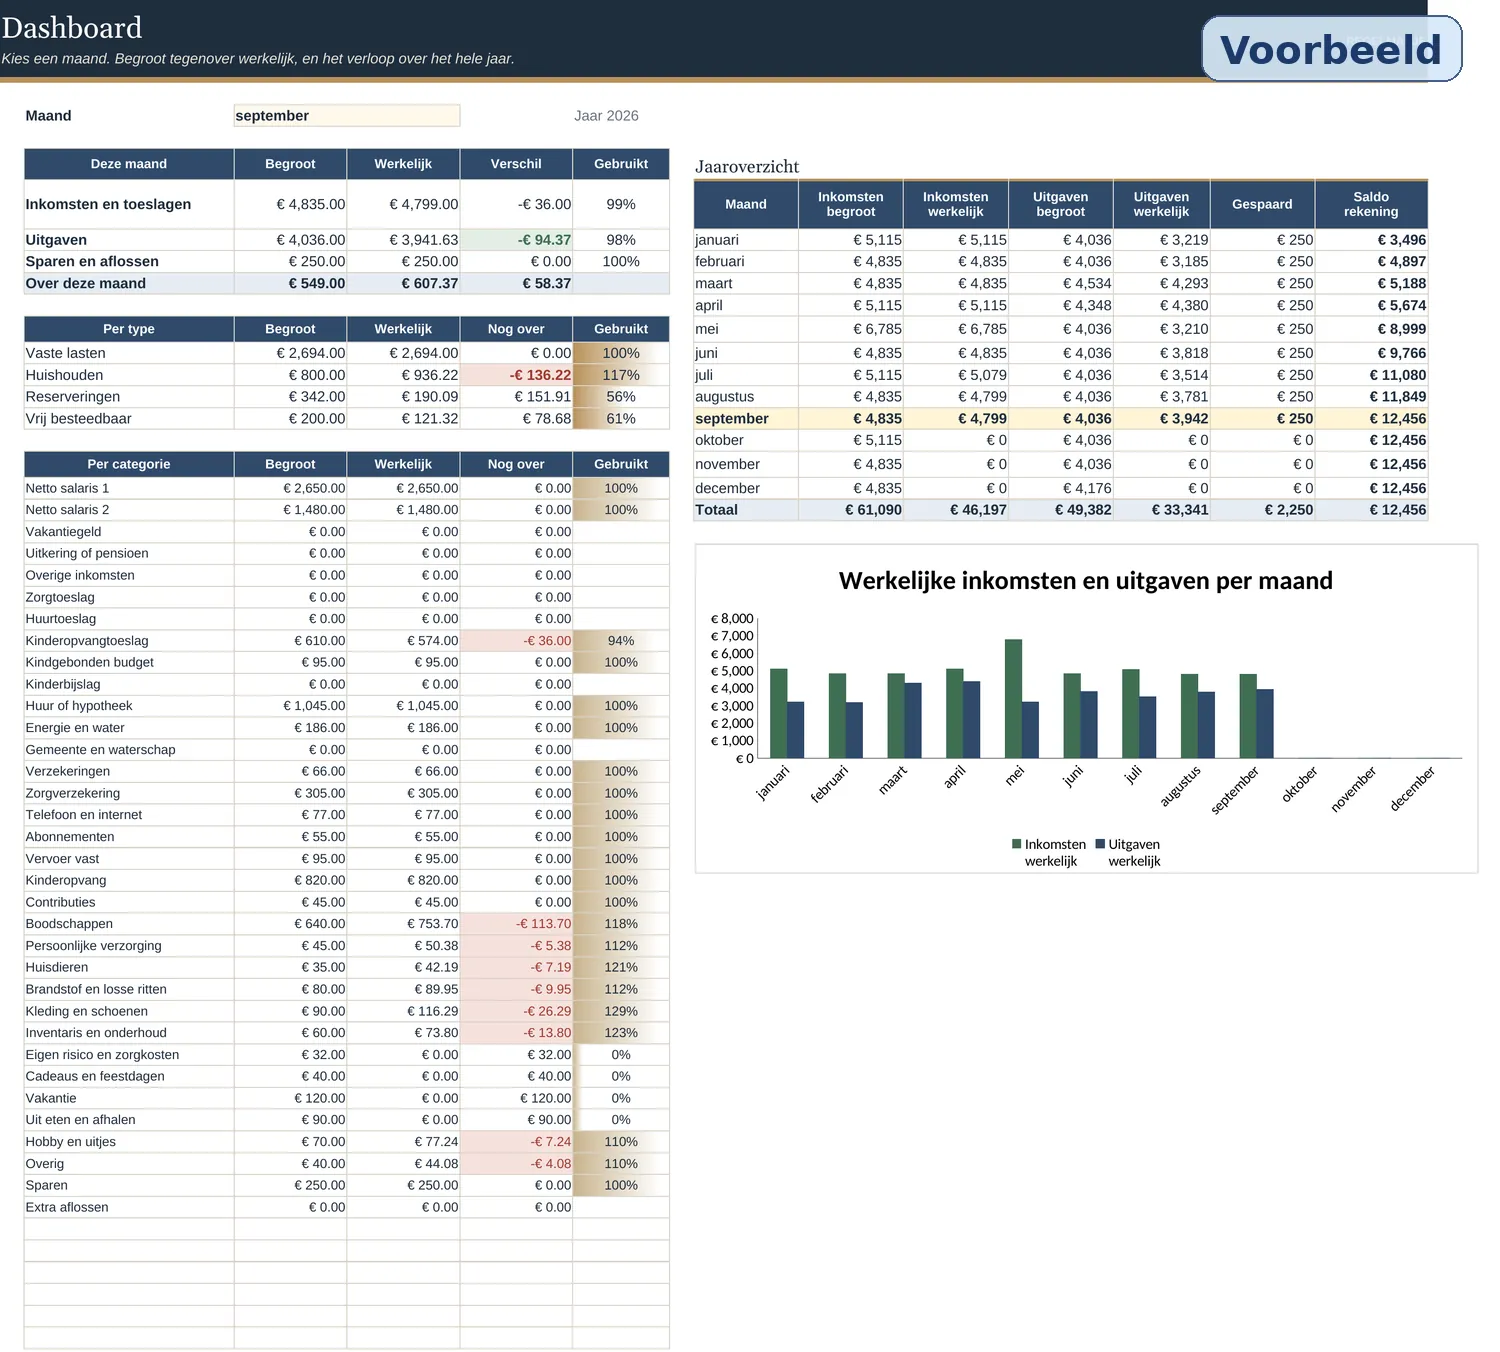The width and height of the screenshot is (1500, 1352).
Task: Select the Huishouden usage cell "117%"
Action: tap(621, 375)
